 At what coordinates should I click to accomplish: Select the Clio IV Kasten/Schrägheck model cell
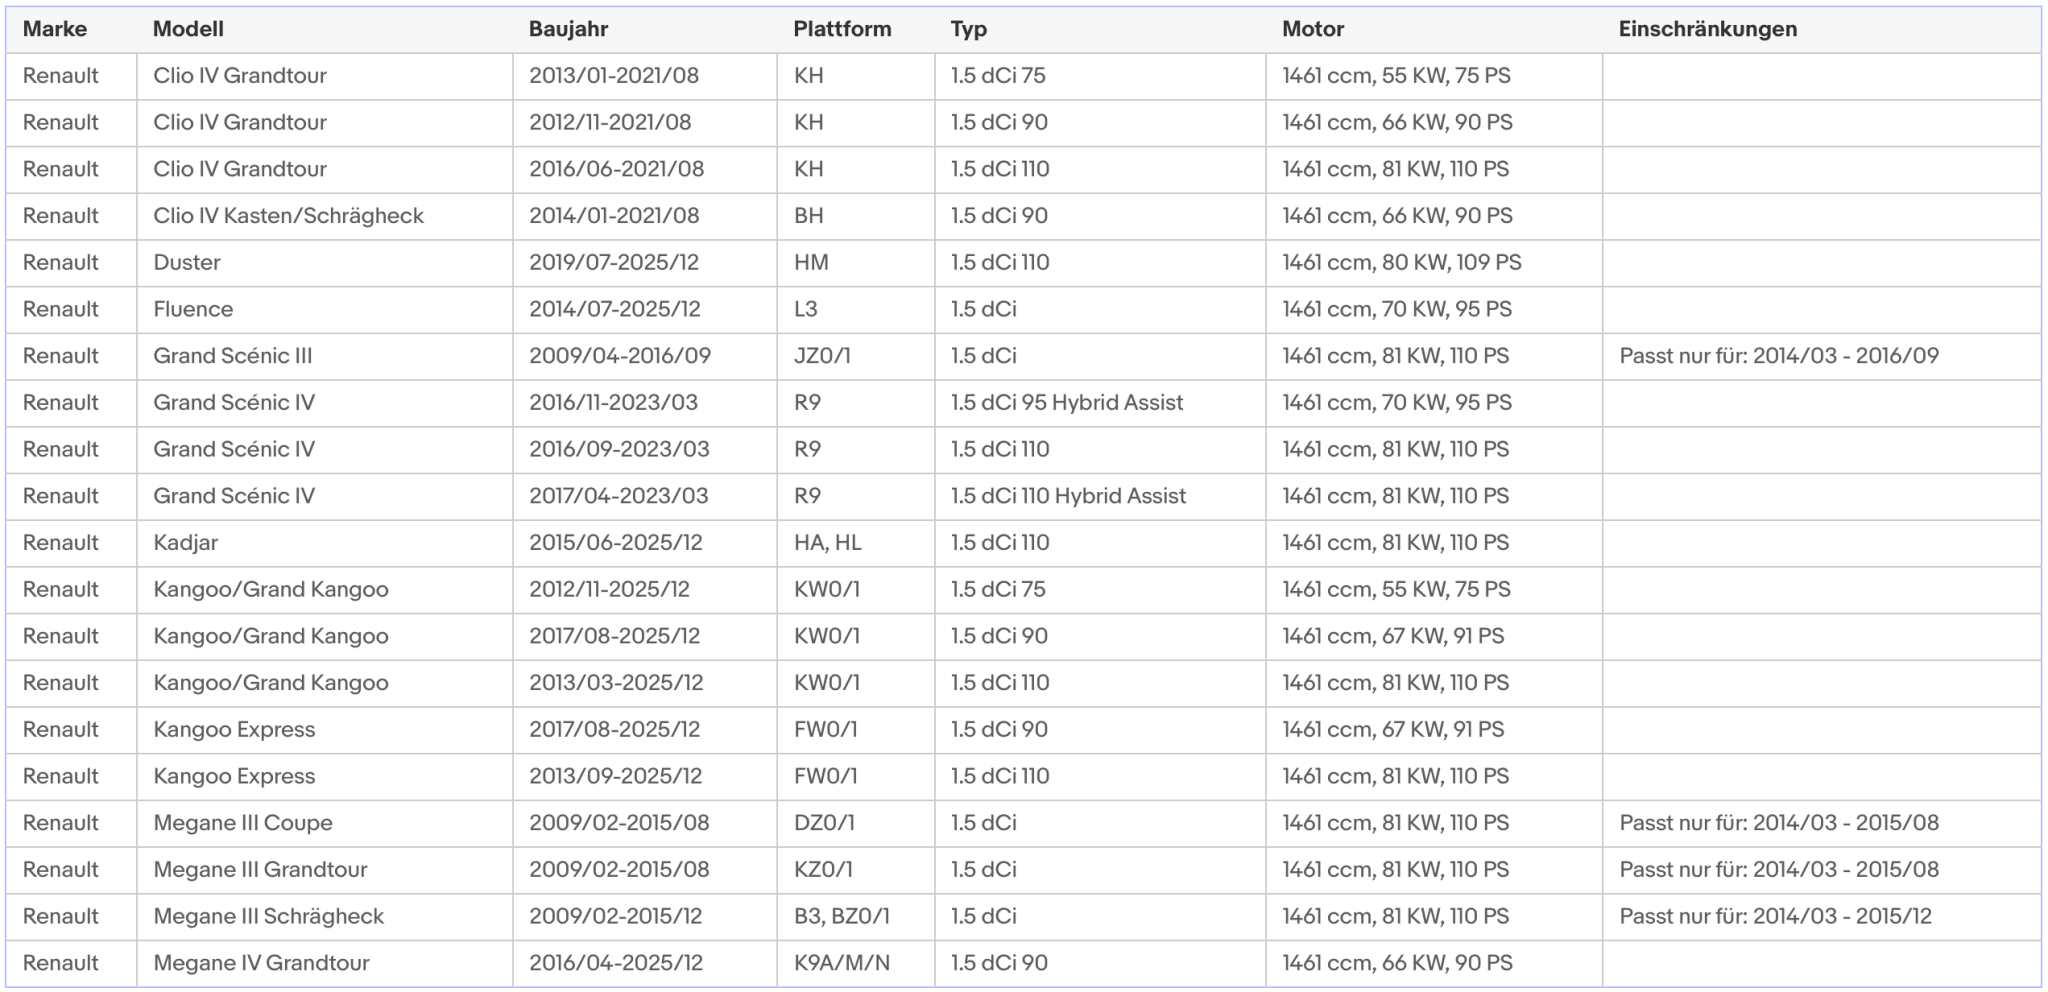[325, 216]
